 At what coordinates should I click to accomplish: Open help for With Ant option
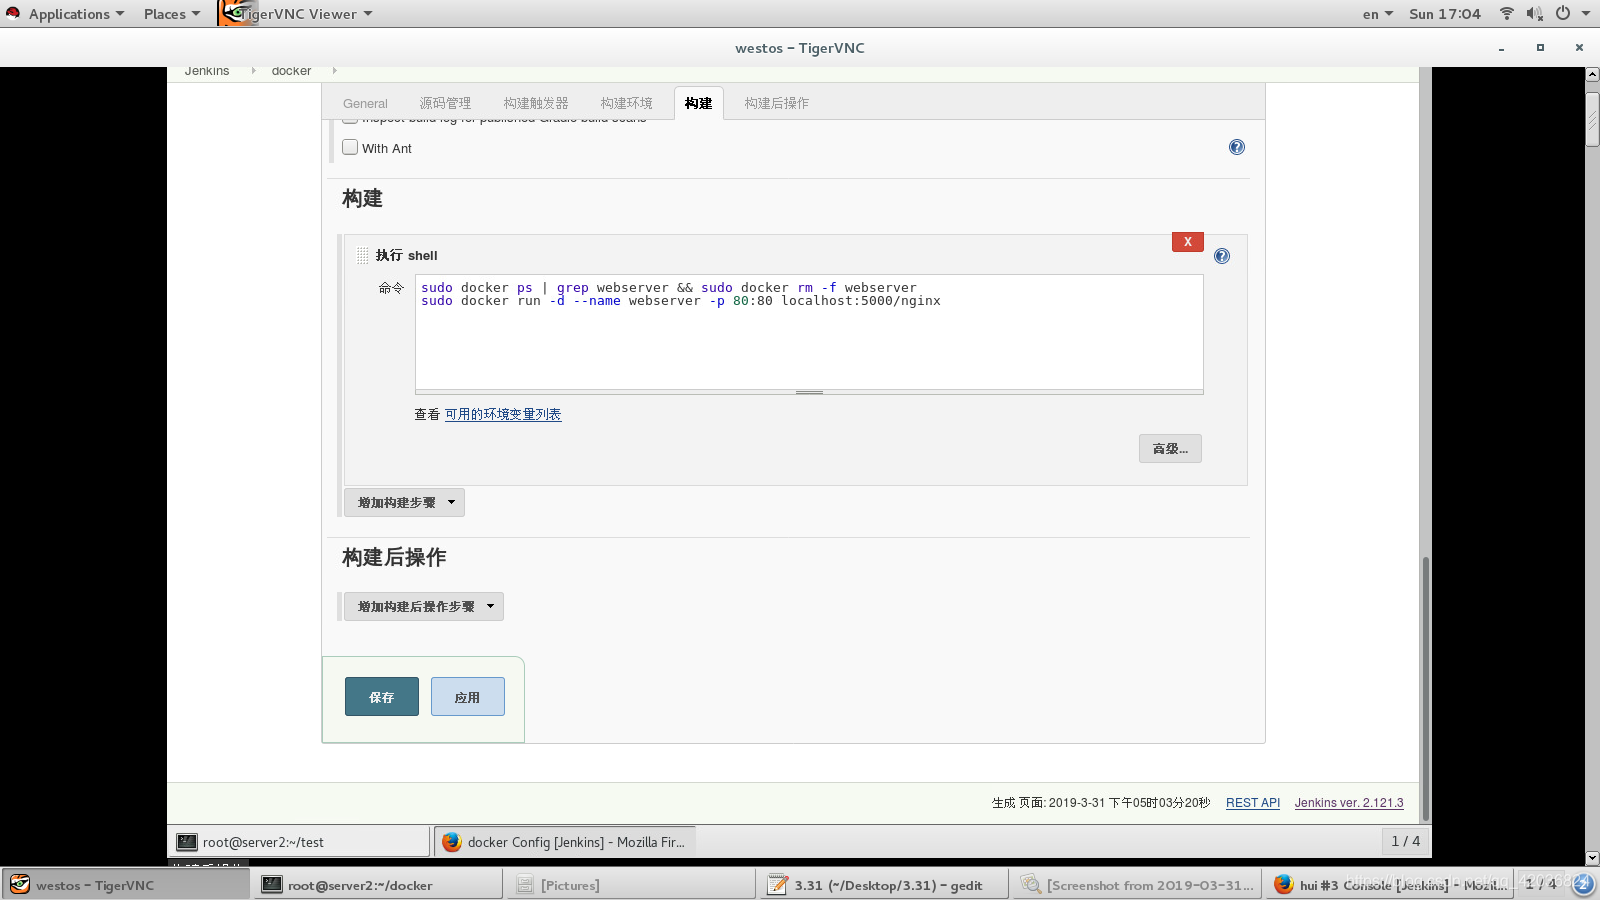tap(1237, 147)
